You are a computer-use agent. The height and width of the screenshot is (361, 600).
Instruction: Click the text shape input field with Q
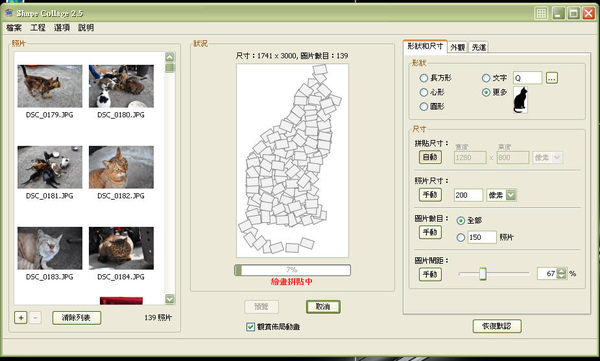[527, 78]
